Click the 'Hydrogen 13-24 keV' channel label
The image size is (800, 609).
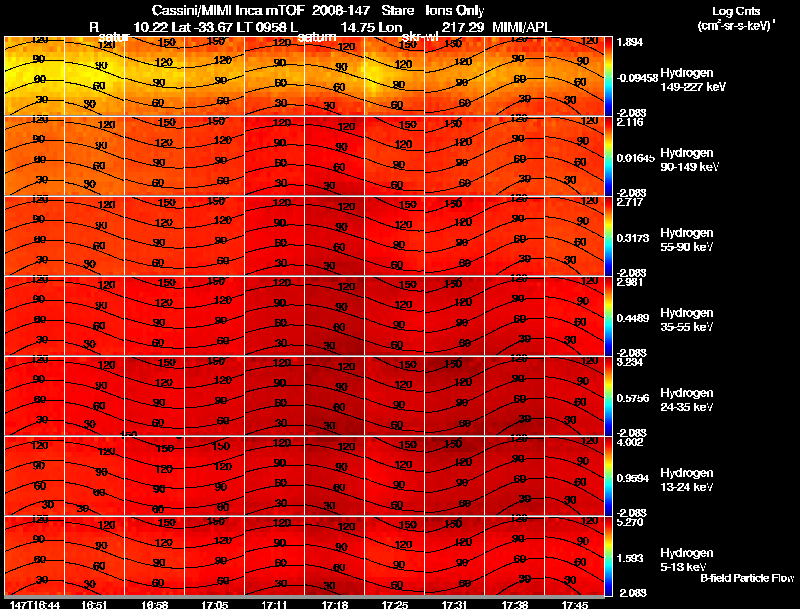click(687, 480)
